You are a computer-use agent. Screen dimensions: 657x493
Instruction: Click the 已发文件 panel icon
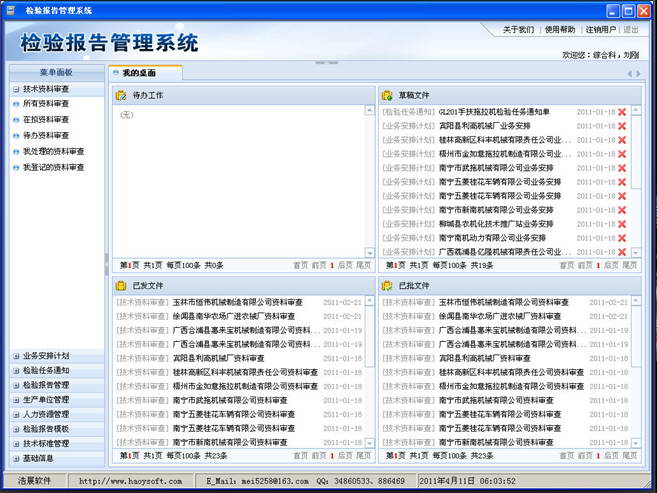click(121, 286)
